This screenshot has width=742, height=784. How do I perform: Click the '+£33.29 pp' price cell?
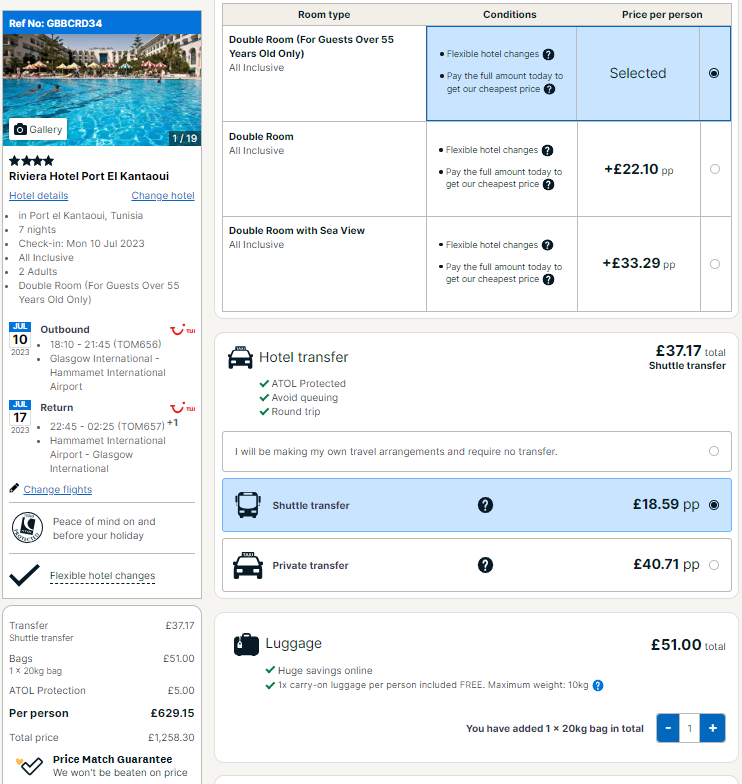pos(638,264)
